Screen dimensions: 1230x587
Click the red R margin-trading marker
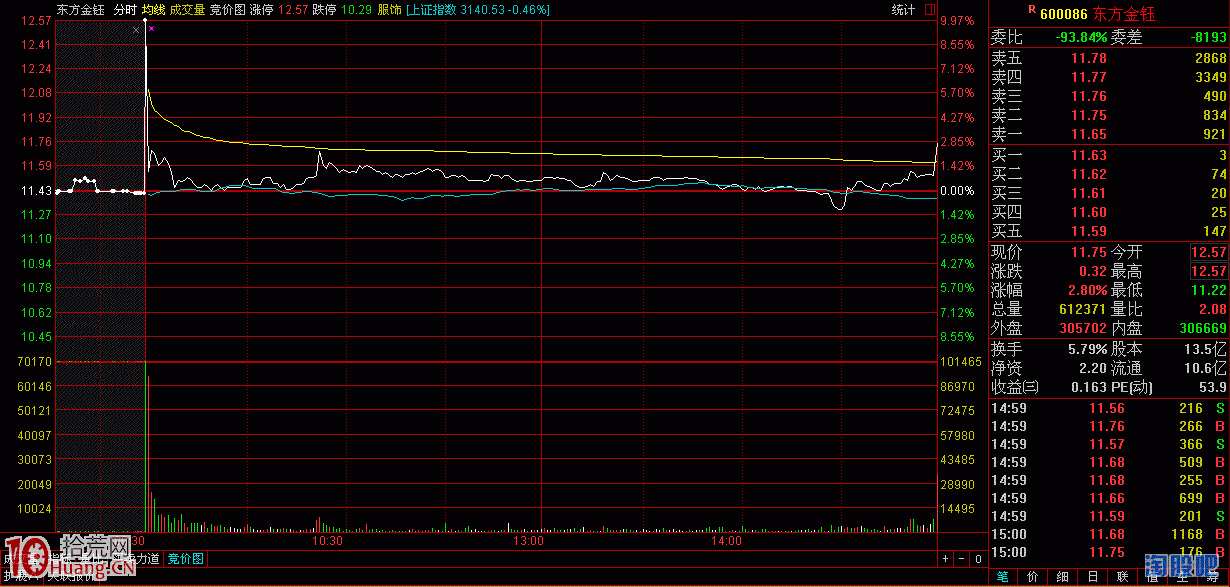pos(1031,9)
